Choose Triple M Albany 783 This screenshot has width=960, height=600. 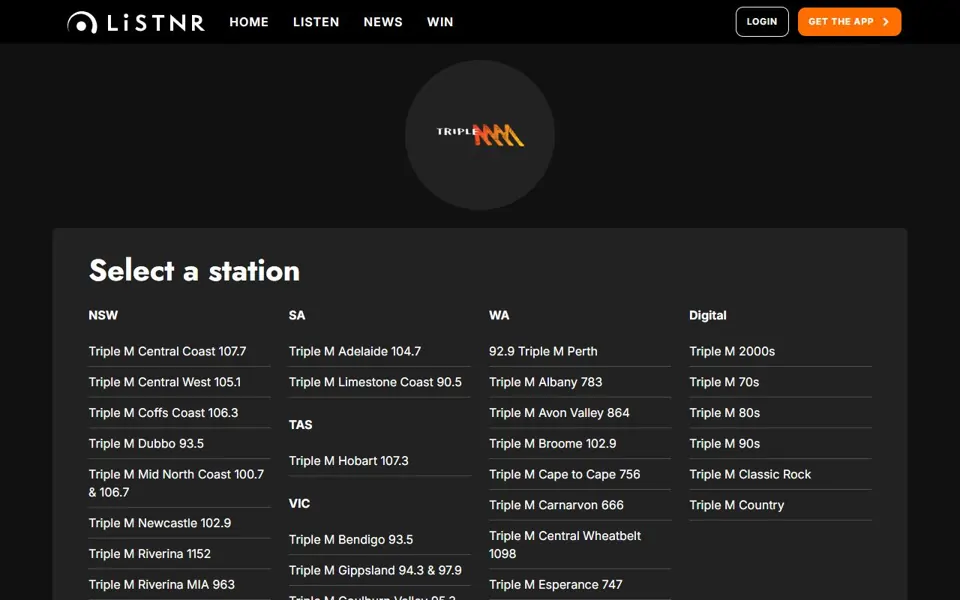546,382
